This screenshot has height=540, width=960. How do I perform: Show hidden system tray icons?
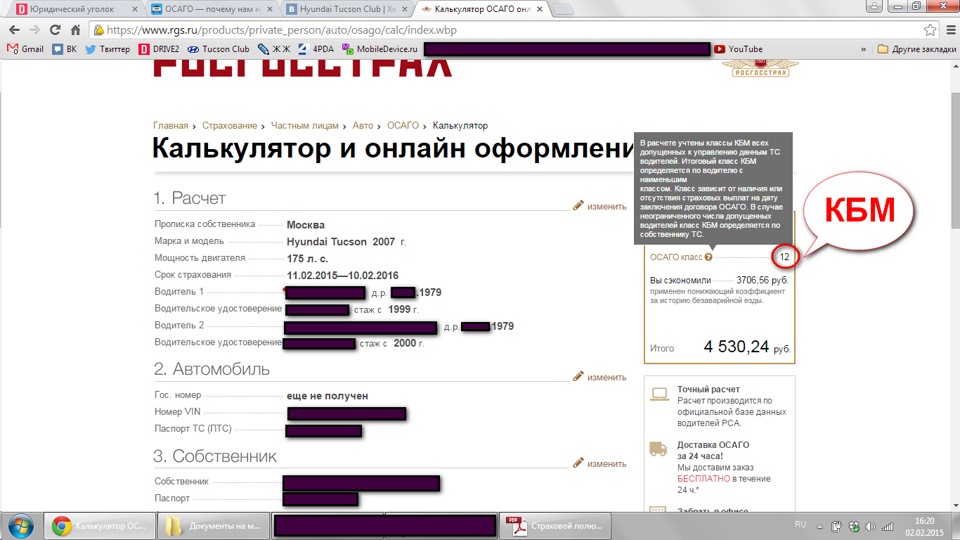pos(820,527)
